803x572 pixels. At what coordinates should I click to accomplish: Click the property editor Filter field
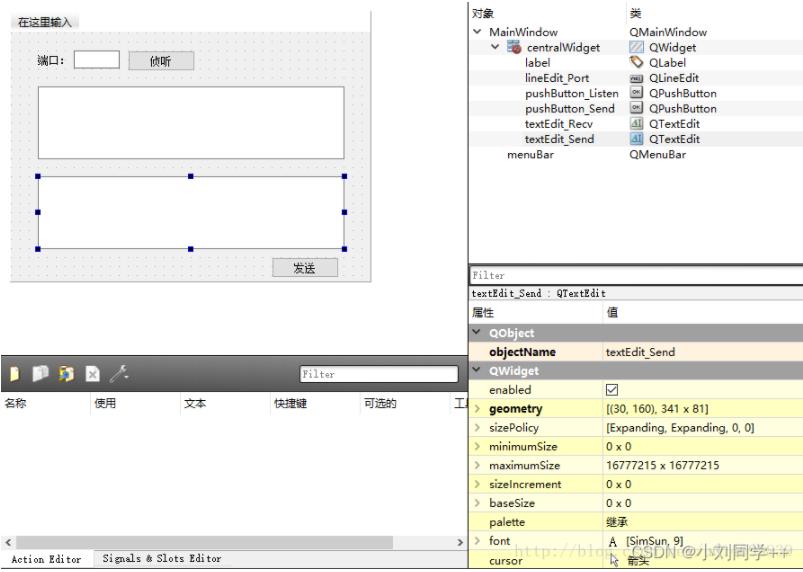(x=636, y=276)
